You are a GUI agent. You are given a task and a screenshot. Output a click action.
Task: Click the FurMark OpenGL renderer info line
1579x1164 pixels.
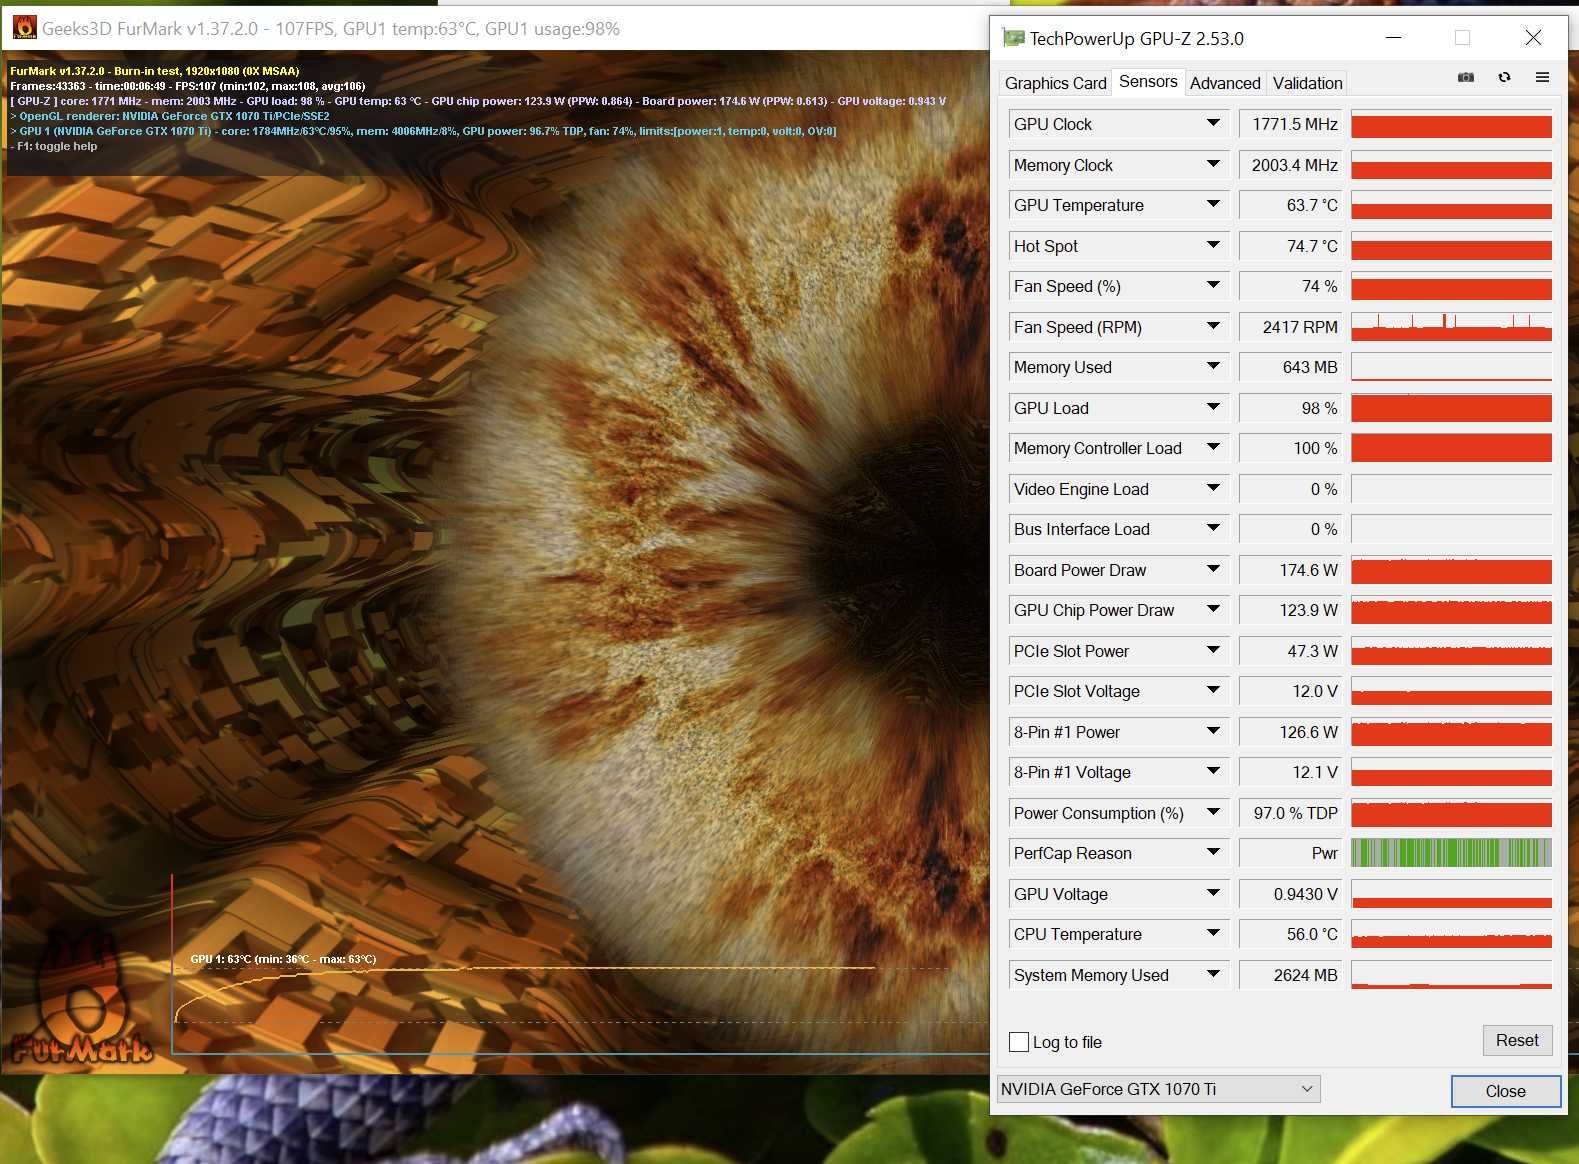click(170, 116)
